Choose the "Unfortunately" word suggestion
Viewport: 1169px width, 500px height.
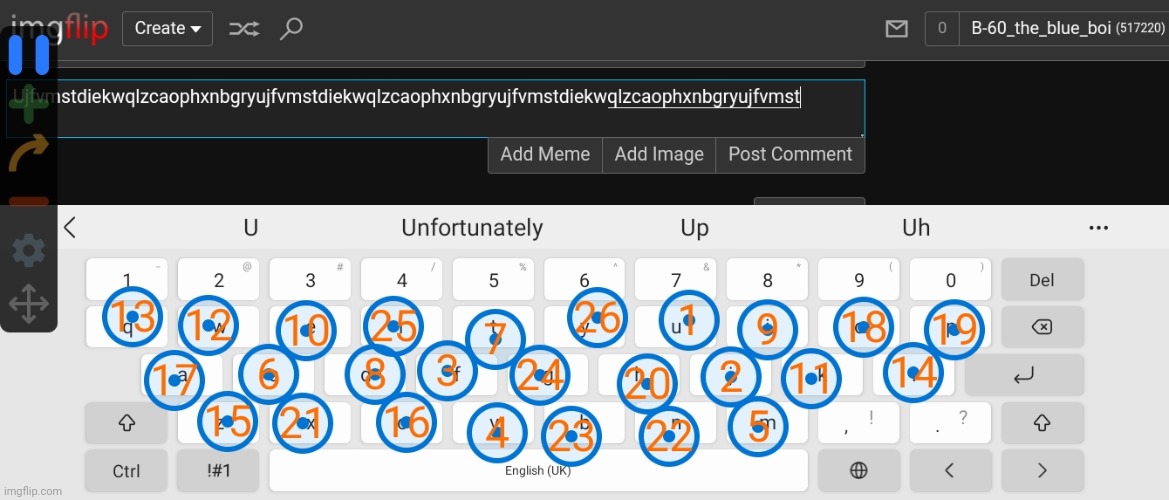[x=472, y=228]
